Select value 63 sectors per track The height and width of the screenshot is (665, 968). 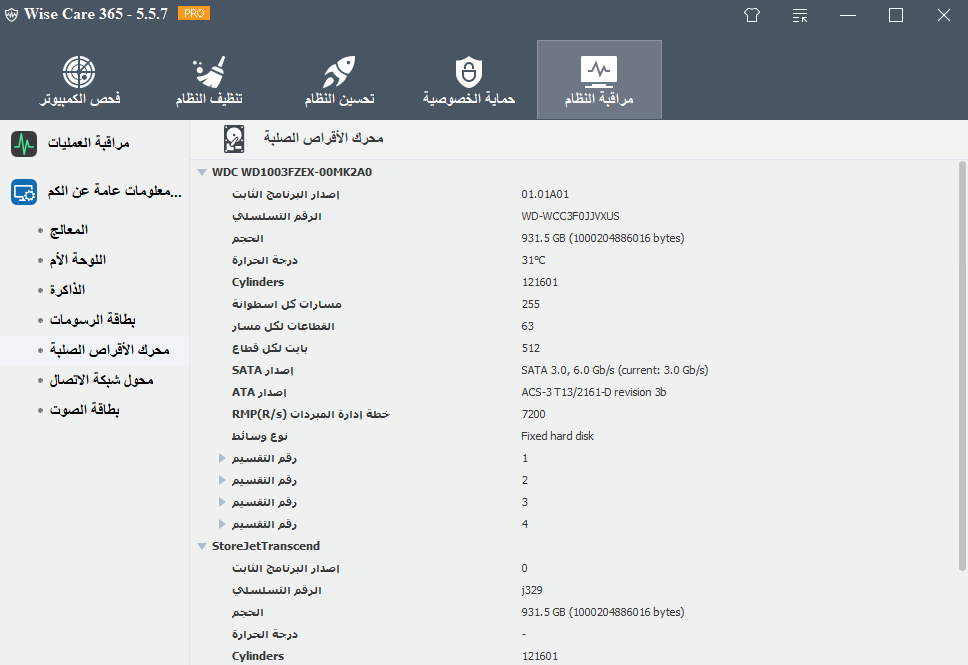point(527,326)
